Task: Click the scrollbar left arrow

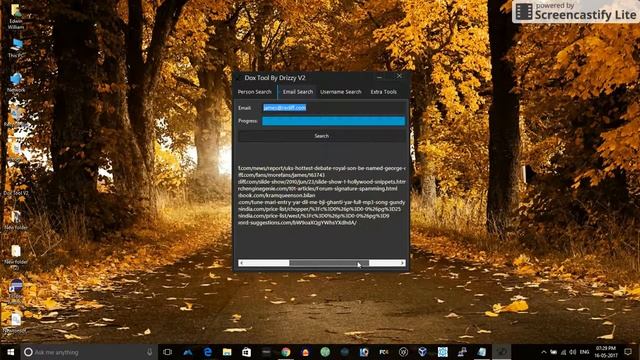Action: (241, 263)
